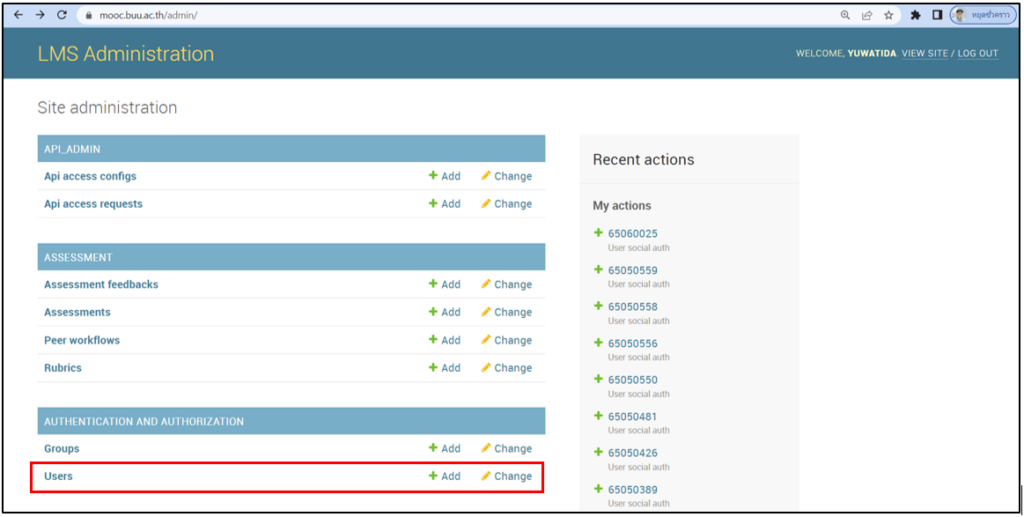Click the share page icon in address bar
This screenshot has height=517, width=1024.
[x=867, y=15]
